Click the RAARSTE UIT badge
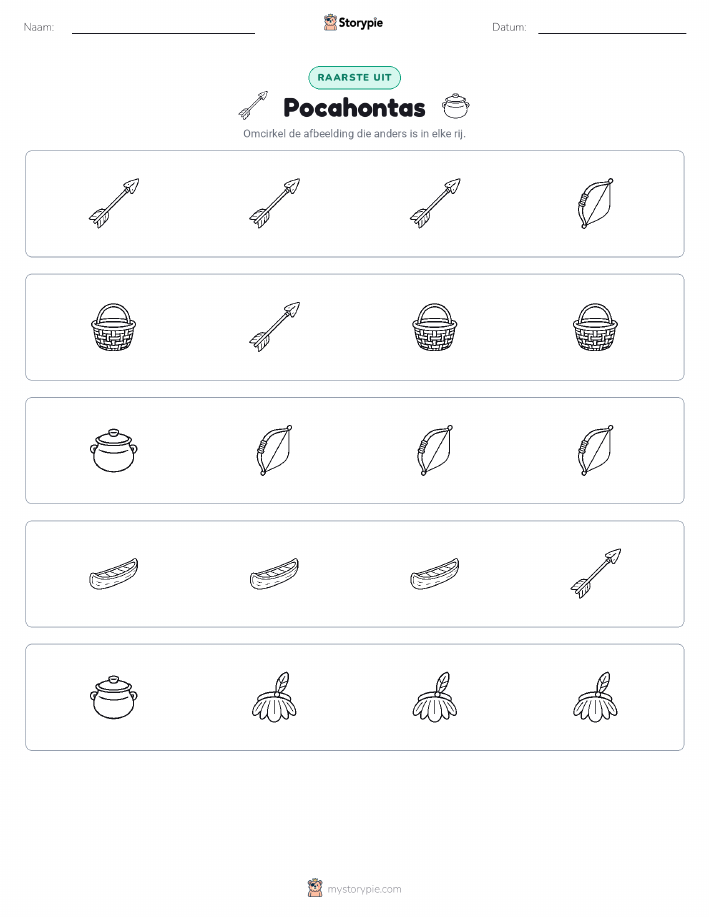709x917 pixels. point(354,78)
